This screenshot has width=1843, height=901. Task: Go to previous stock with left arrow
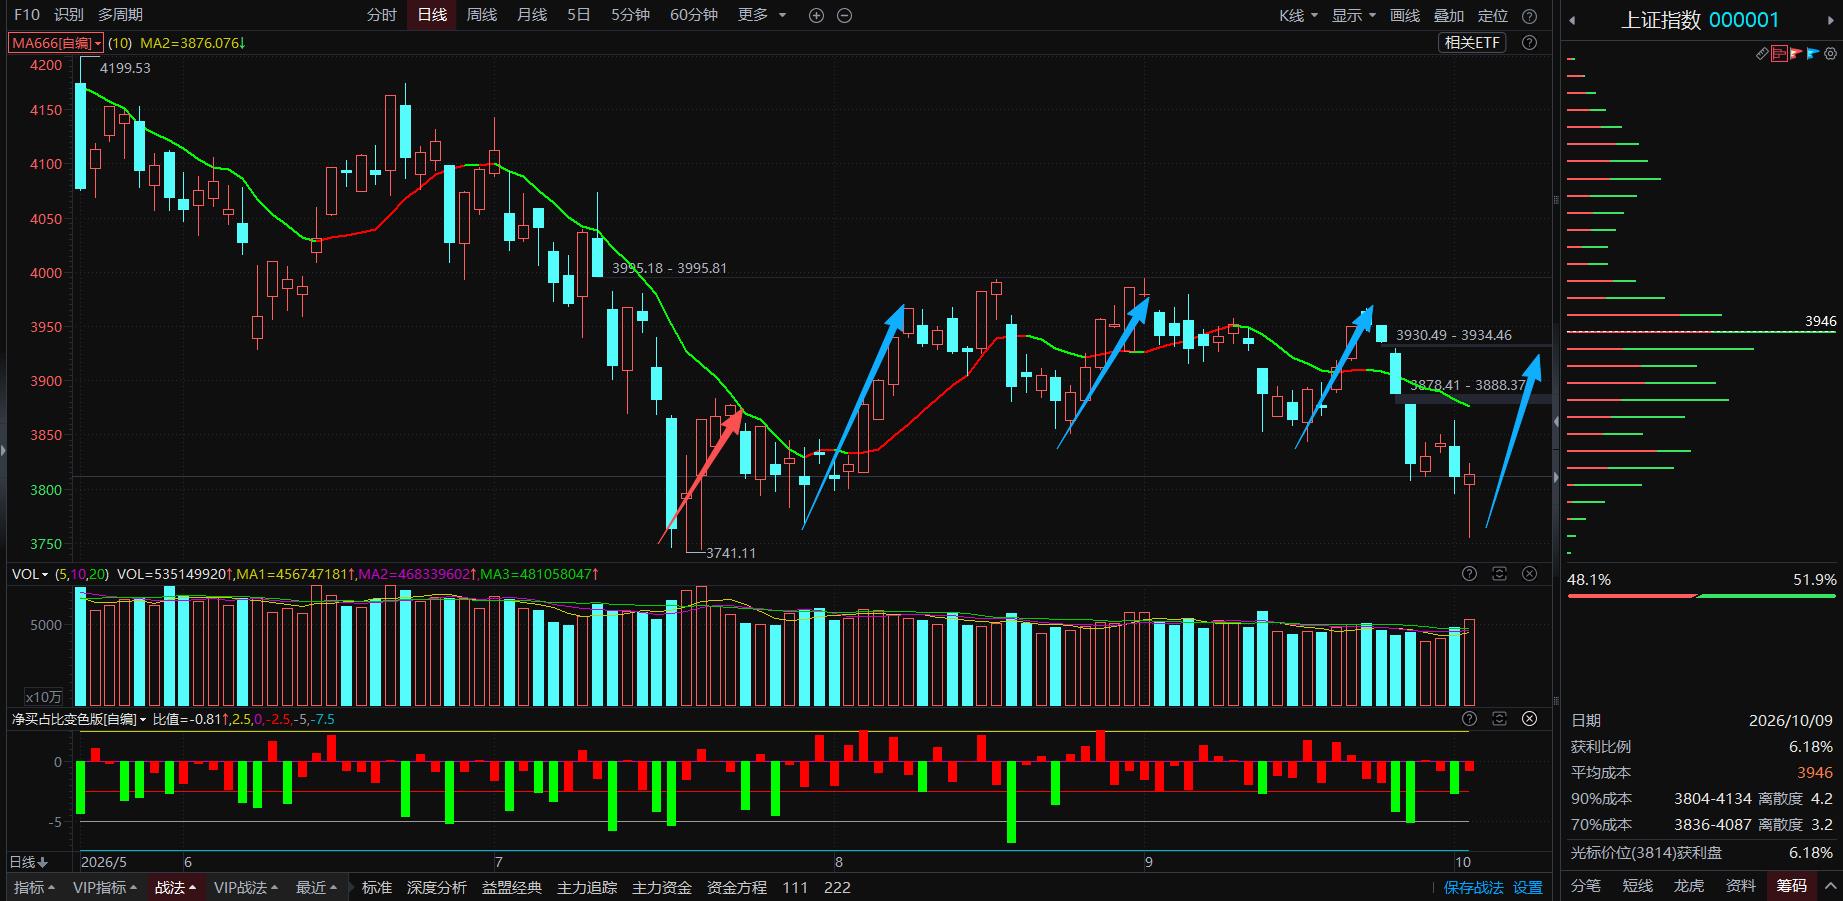click(x=1572, y=20)
